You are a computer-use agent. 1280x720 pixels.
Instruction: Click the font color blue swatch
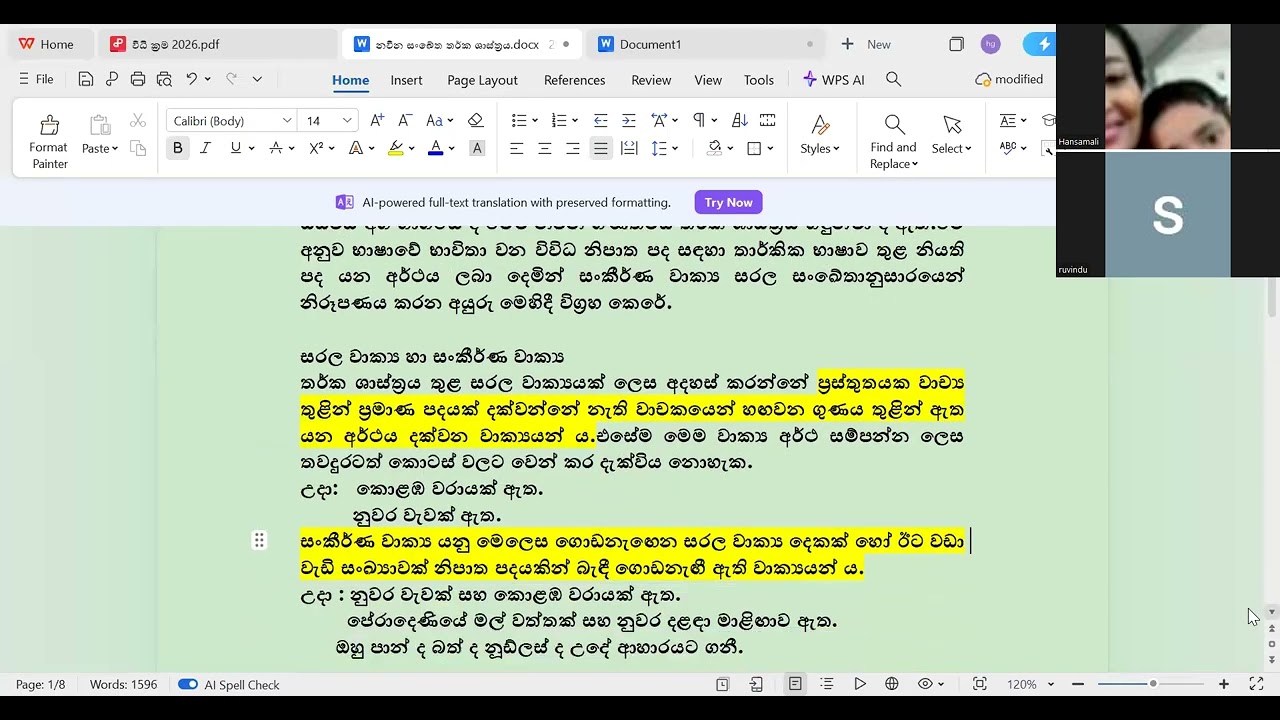pos(435,148)
